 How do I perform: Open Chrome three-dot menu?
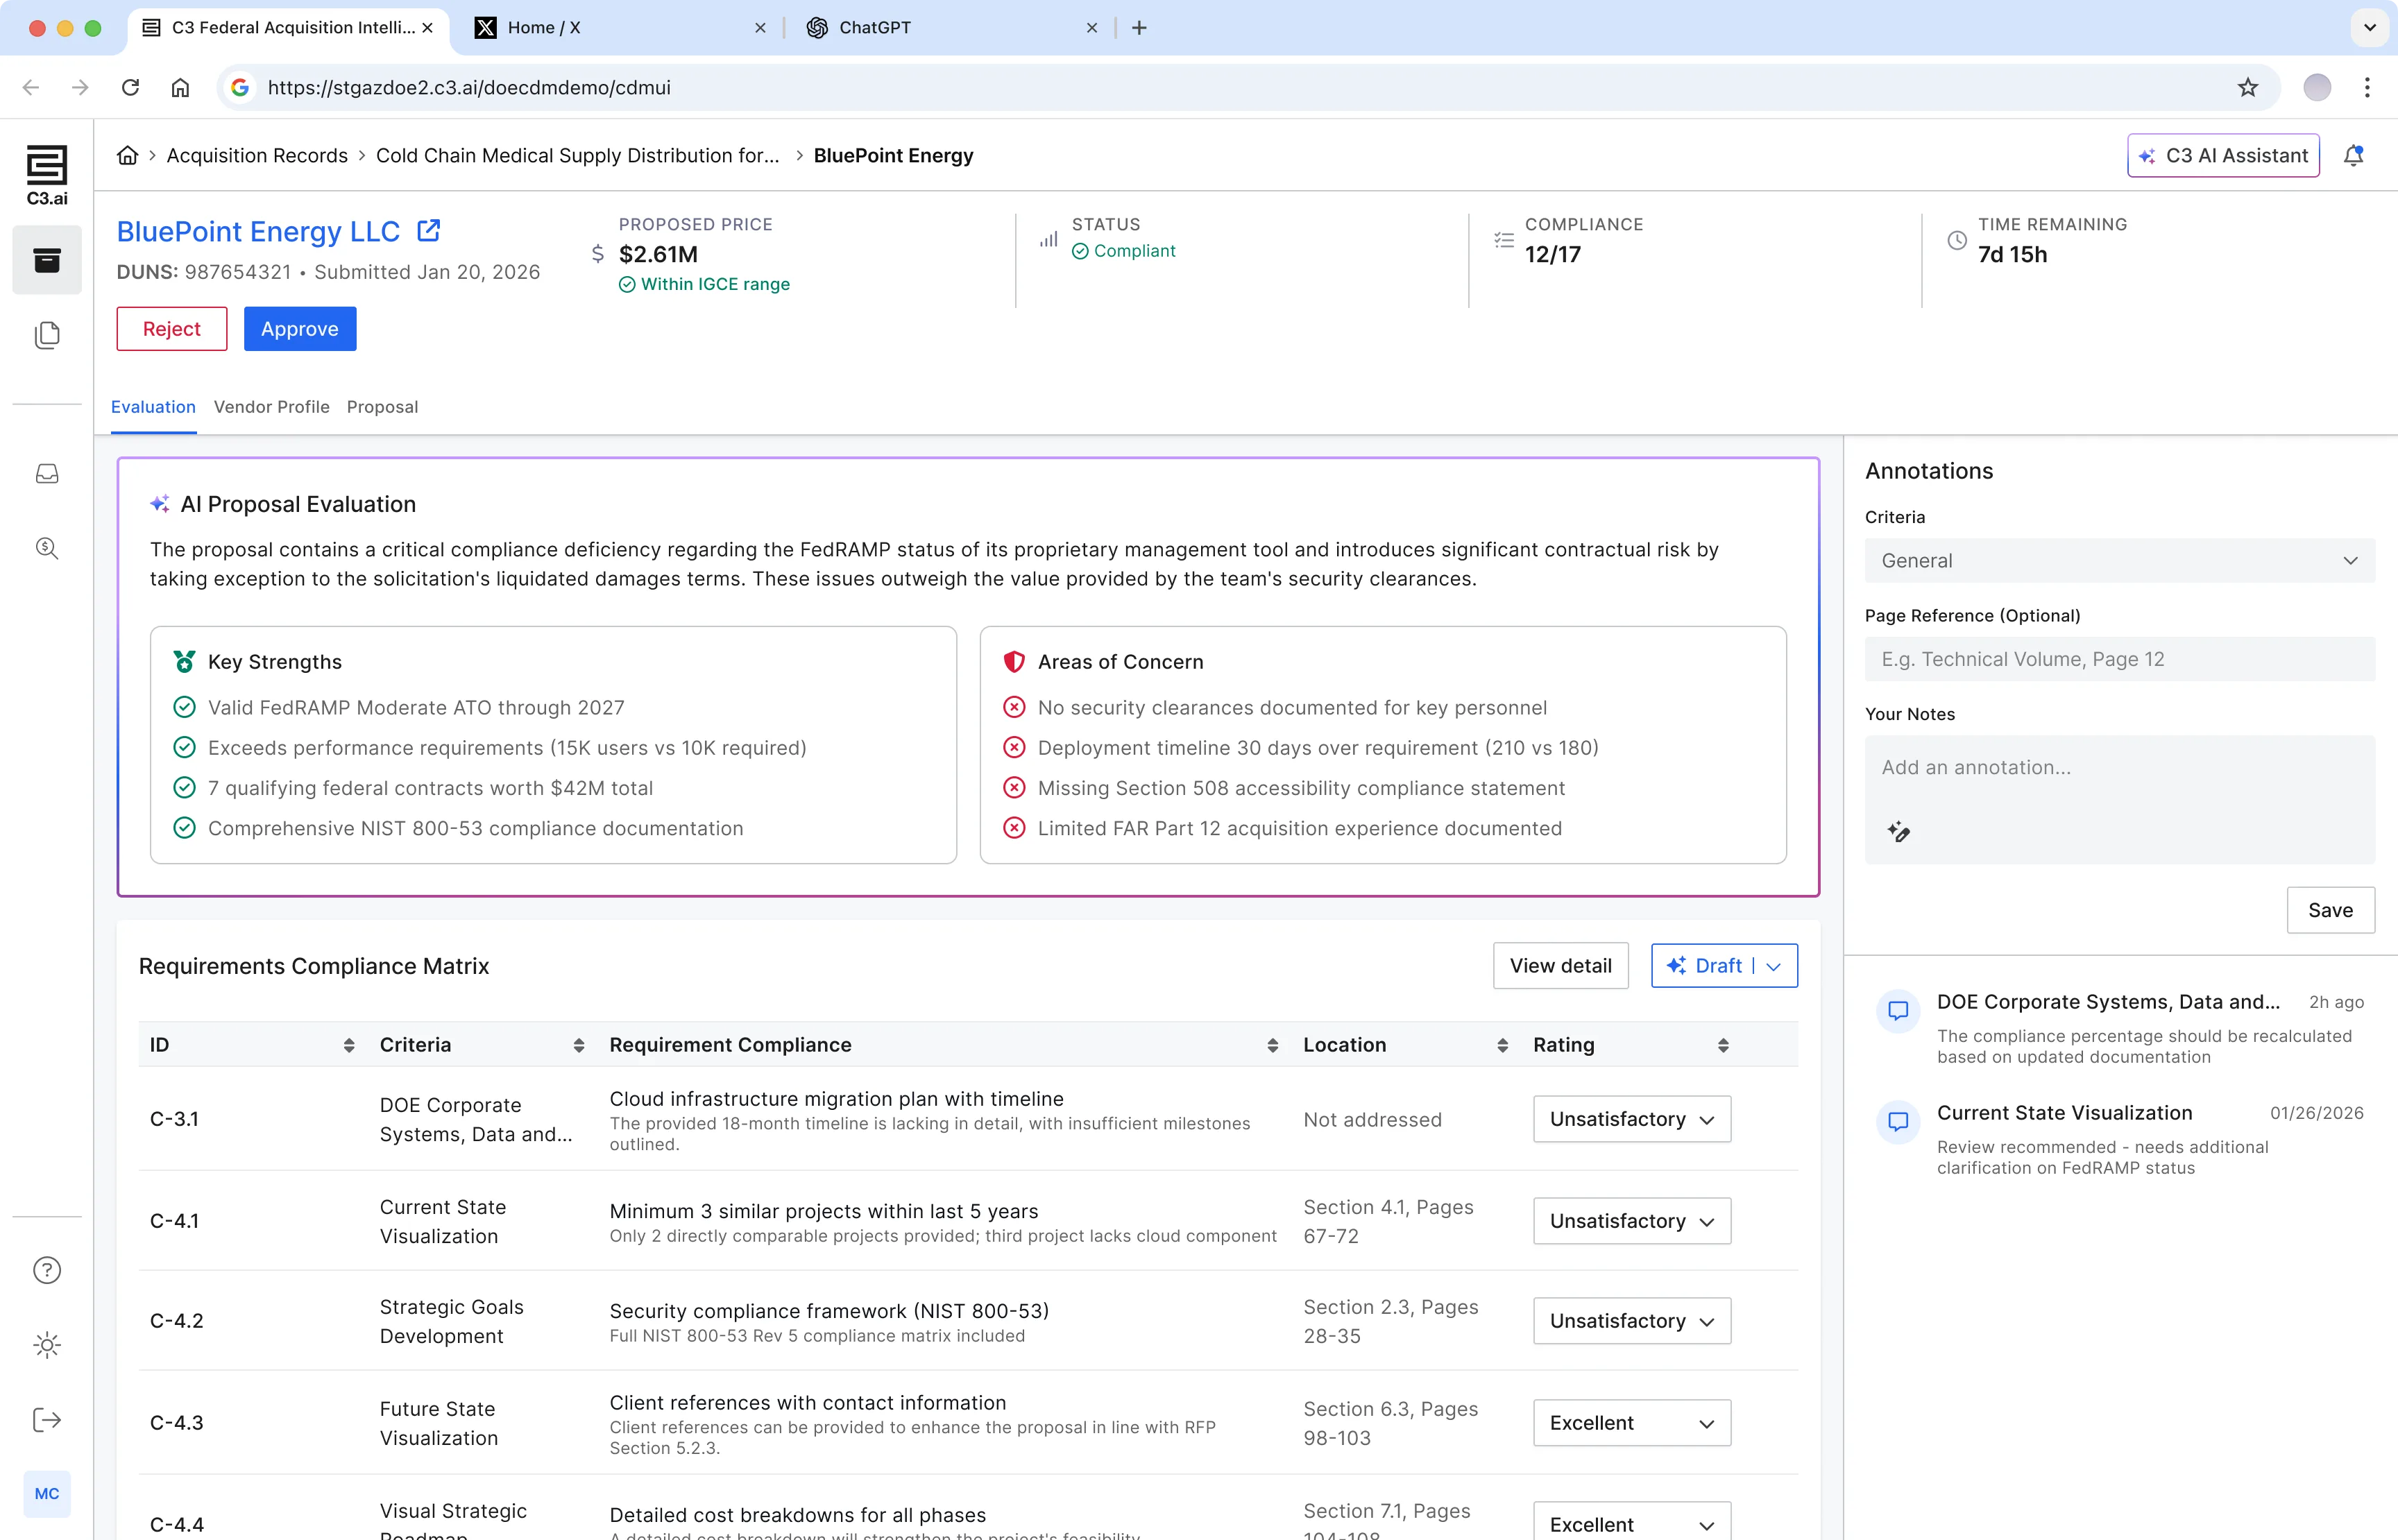tap(2367, 87)
